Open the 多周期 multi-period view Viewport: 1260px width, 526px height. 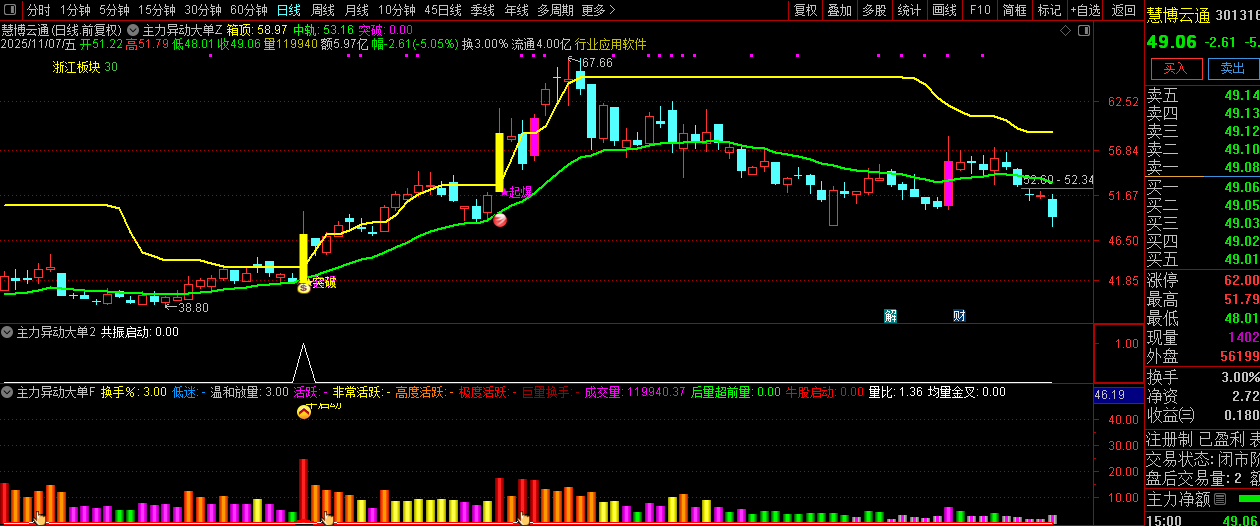[555, 10]
